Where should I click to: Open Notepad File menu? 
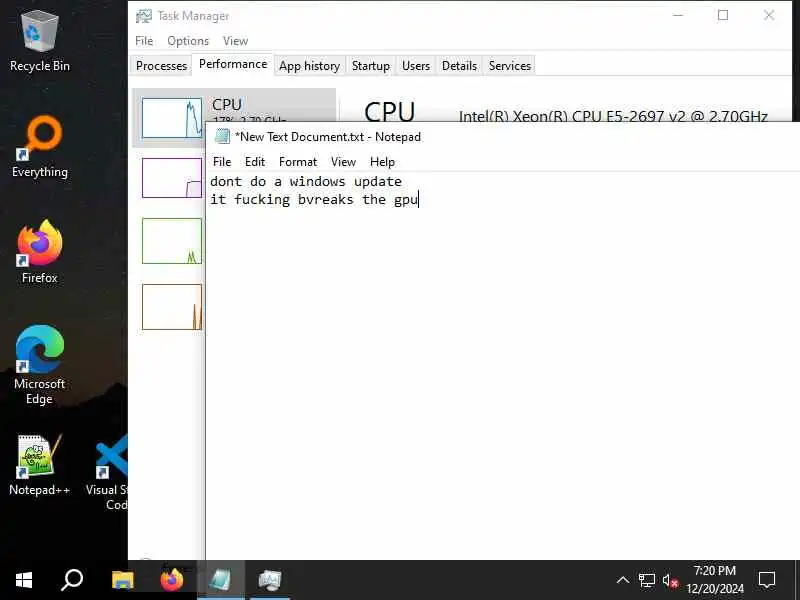[x=222, y=162]
